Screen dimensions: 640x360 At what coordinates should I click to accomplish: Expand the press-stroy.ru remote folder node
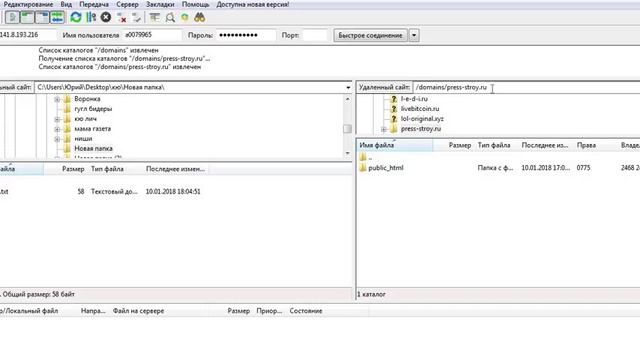point(384,129)
